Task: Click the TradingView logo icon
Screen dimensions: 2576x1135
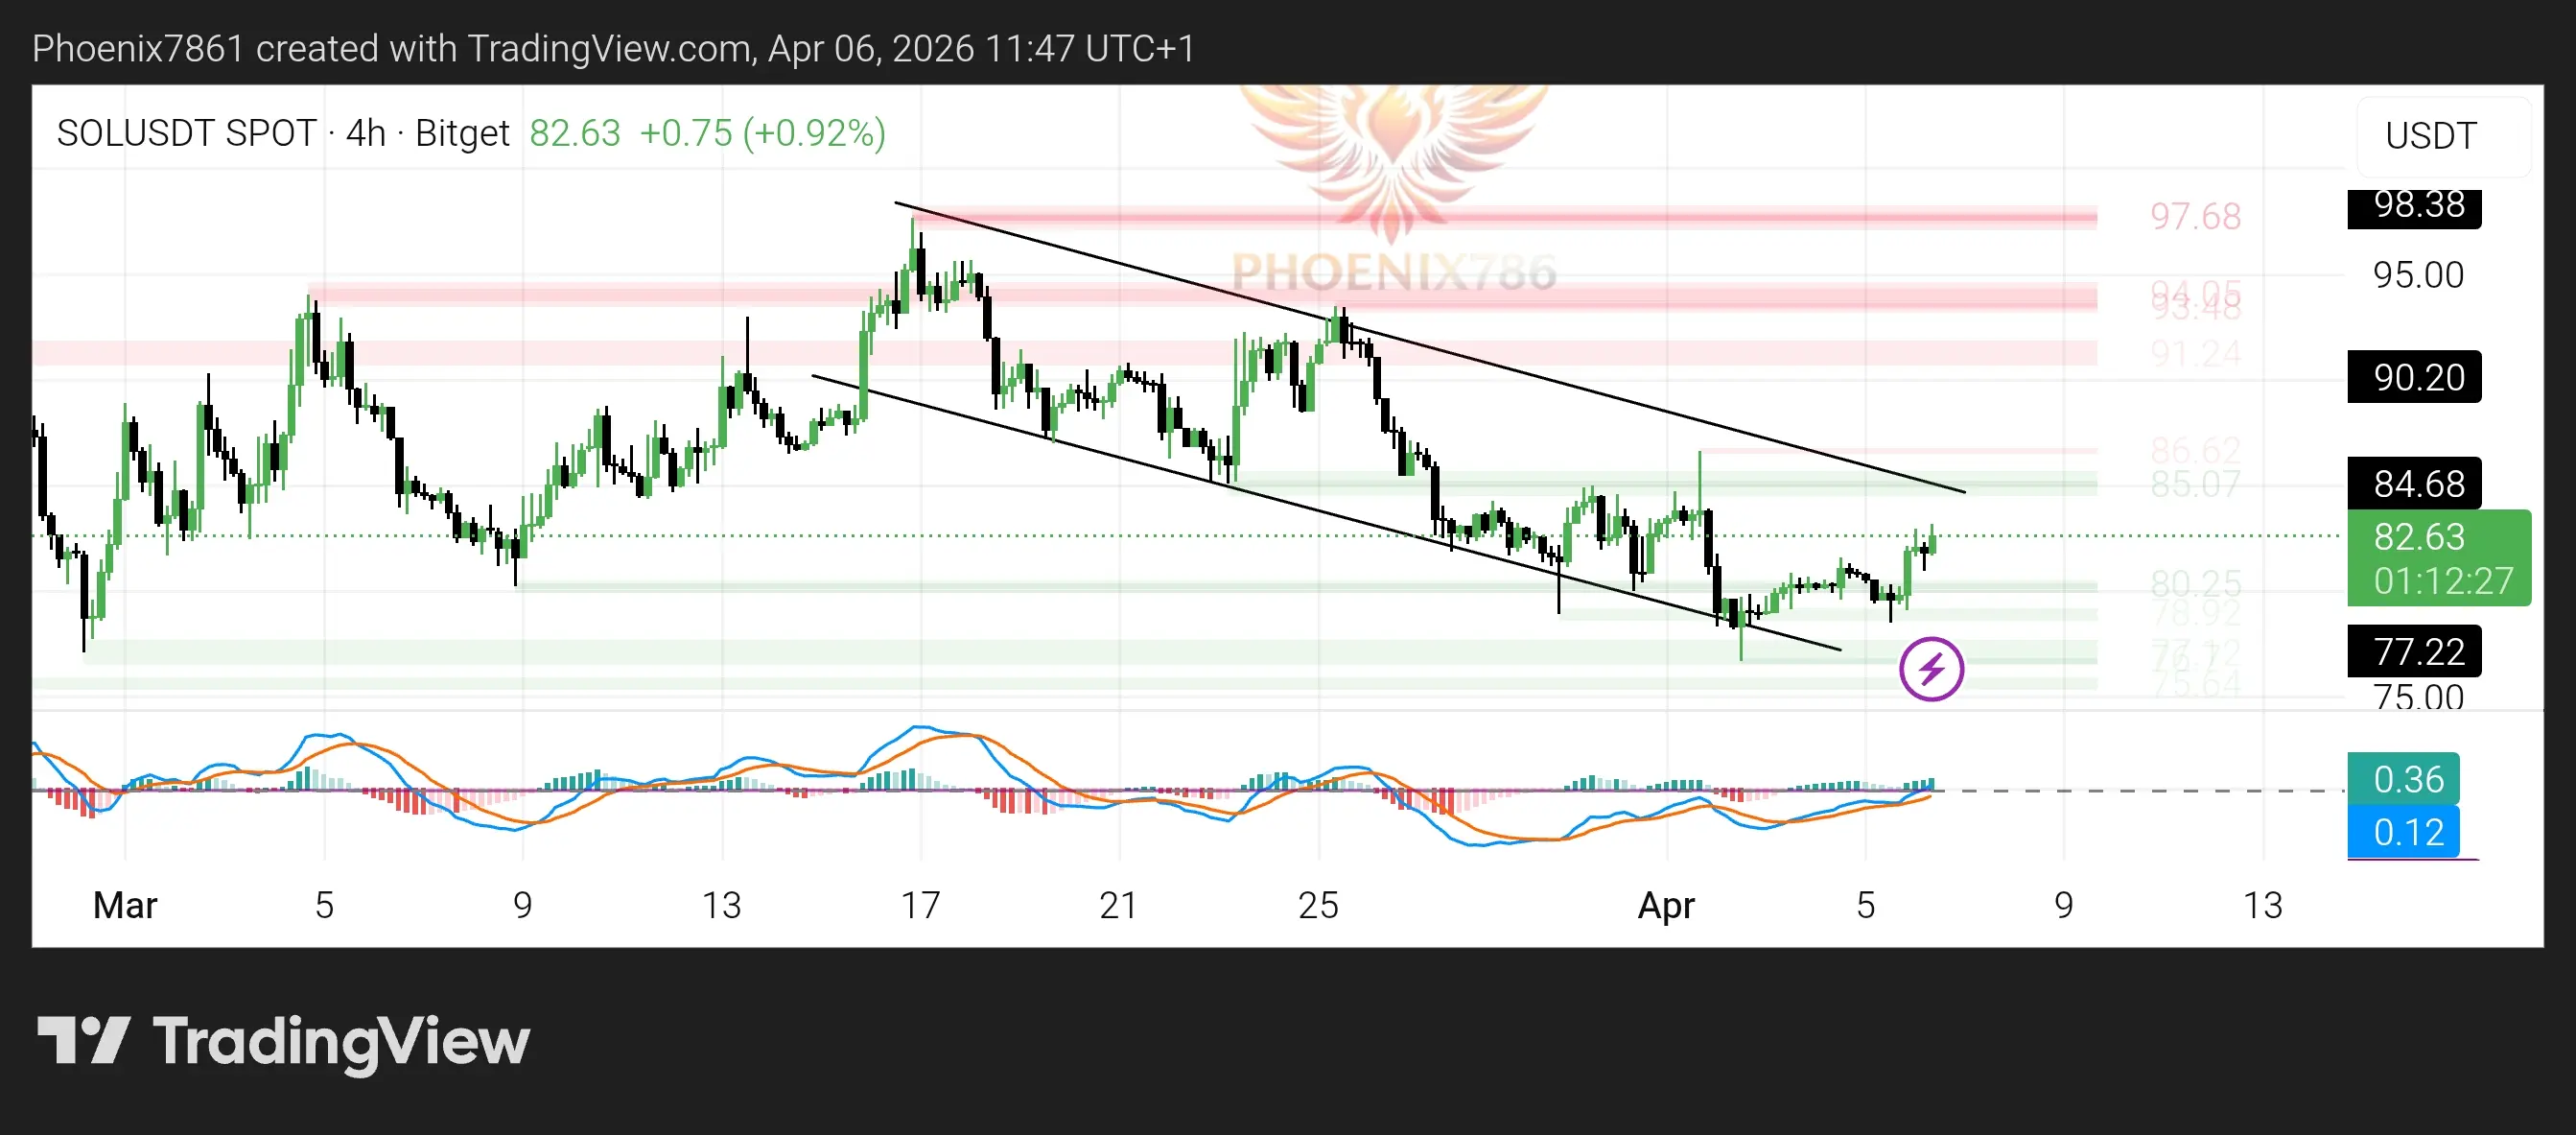Action: (x=83, y=1041)
